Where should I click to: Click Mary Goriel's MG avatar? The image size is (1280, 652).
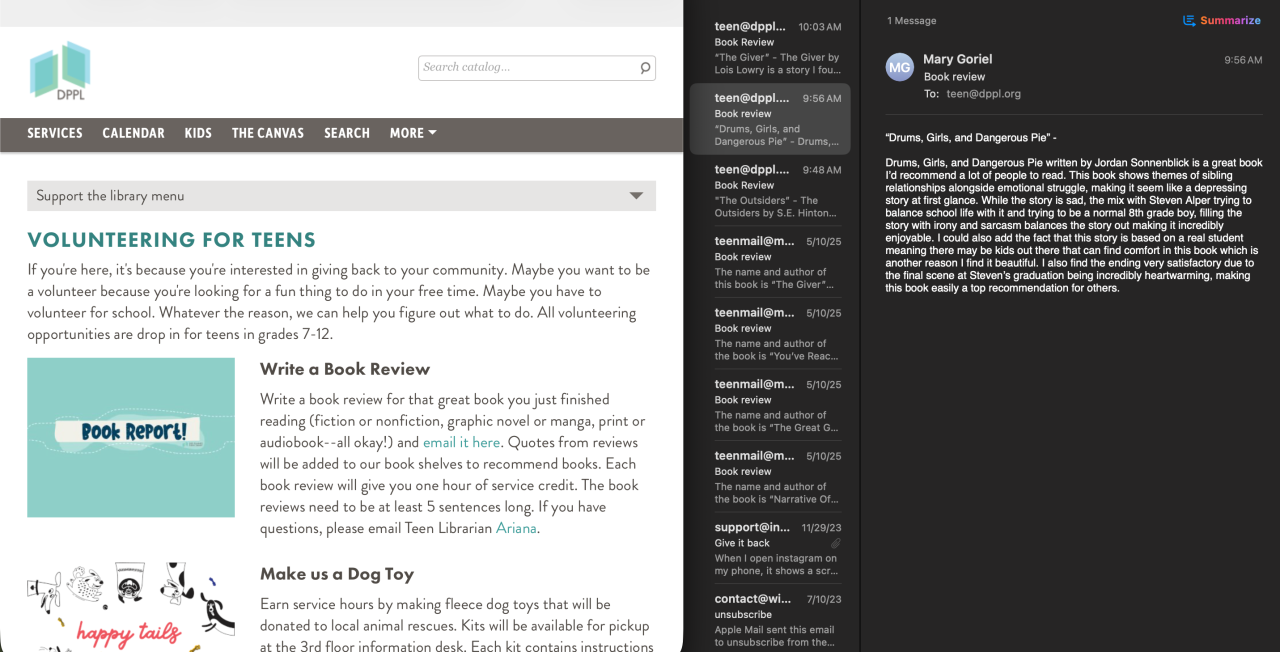coord(900,68)
